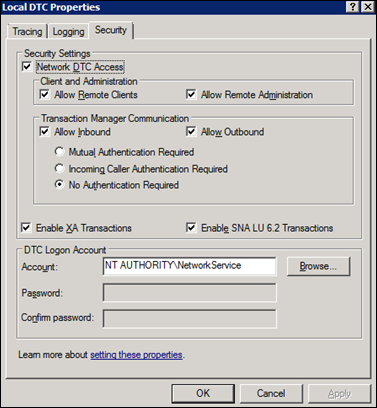Toggle Enable XA Transactions checkbox
Viewport: 377px width, 408px height.
pyautogui.click(x=26, y=228)
